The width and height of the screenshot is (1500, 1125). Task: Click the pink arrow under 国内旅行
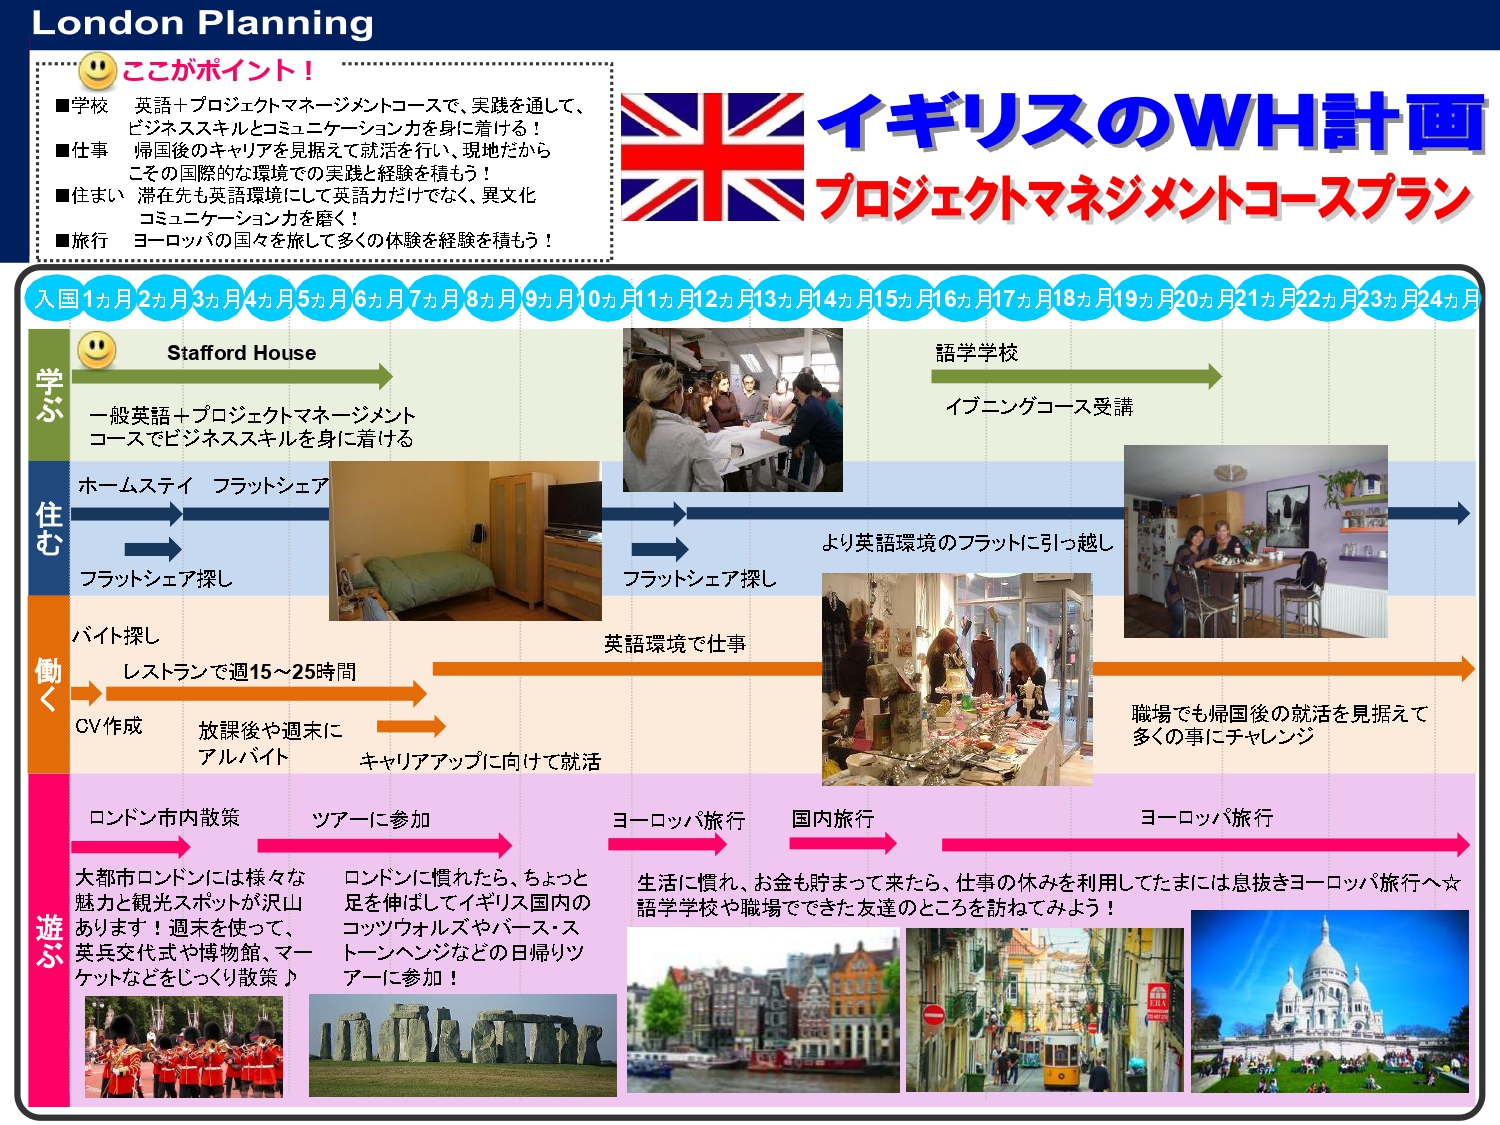point(842,843)
